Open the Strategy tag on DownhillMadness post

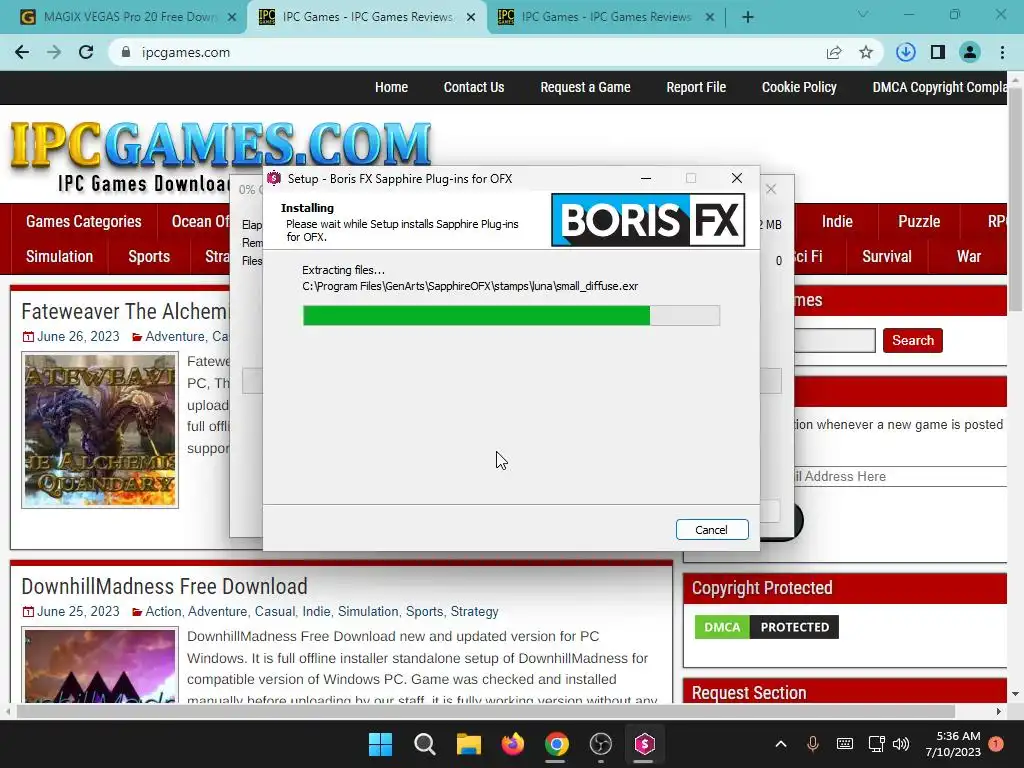point(474,611)
